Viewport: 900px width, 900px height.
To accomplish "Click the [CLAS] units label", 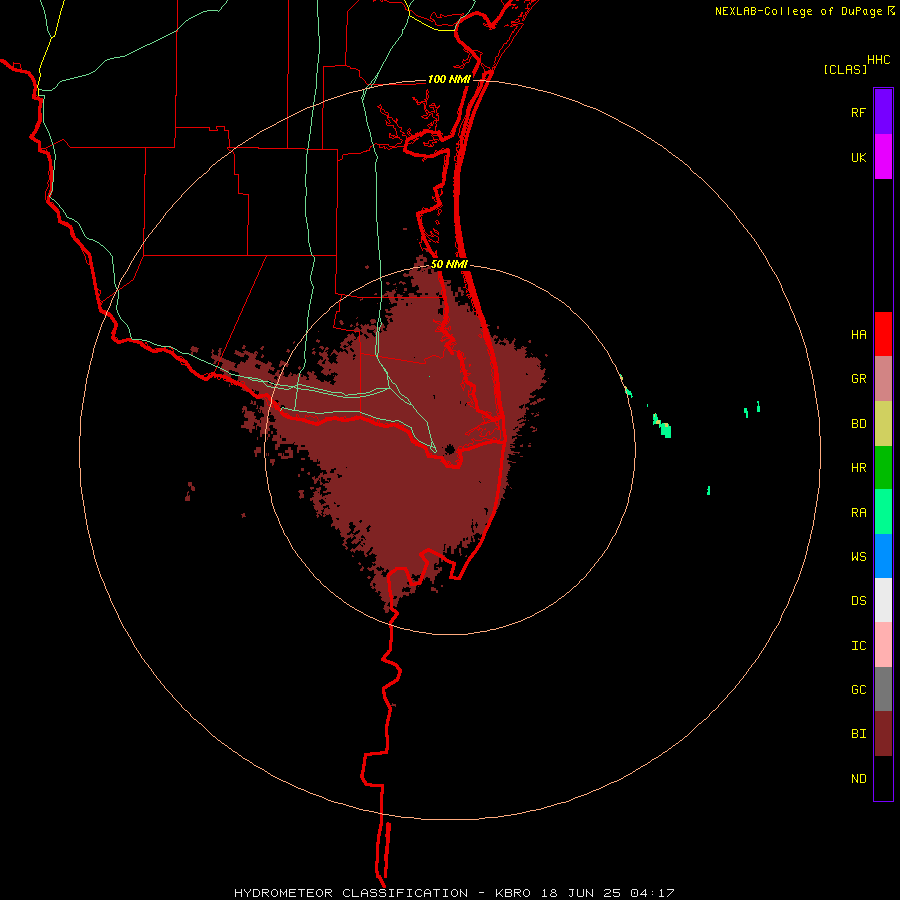I will pyautogui.click(x=845, y=69).
